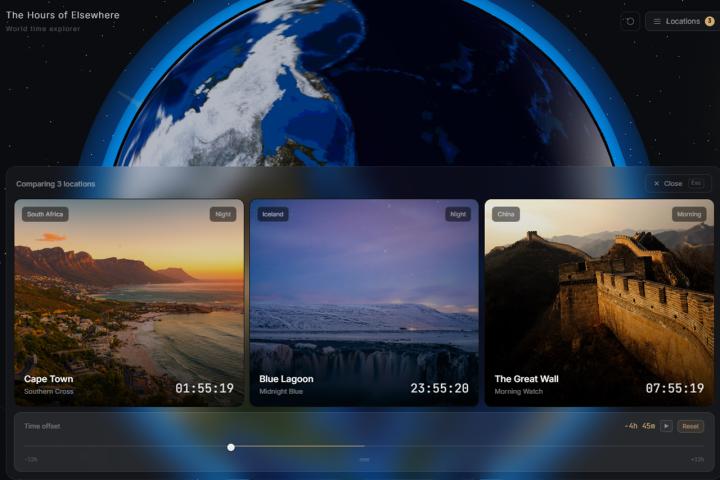Click The Hours of Elsewhere title
Viewport: 720px width, 480px height.
[62, 15]
